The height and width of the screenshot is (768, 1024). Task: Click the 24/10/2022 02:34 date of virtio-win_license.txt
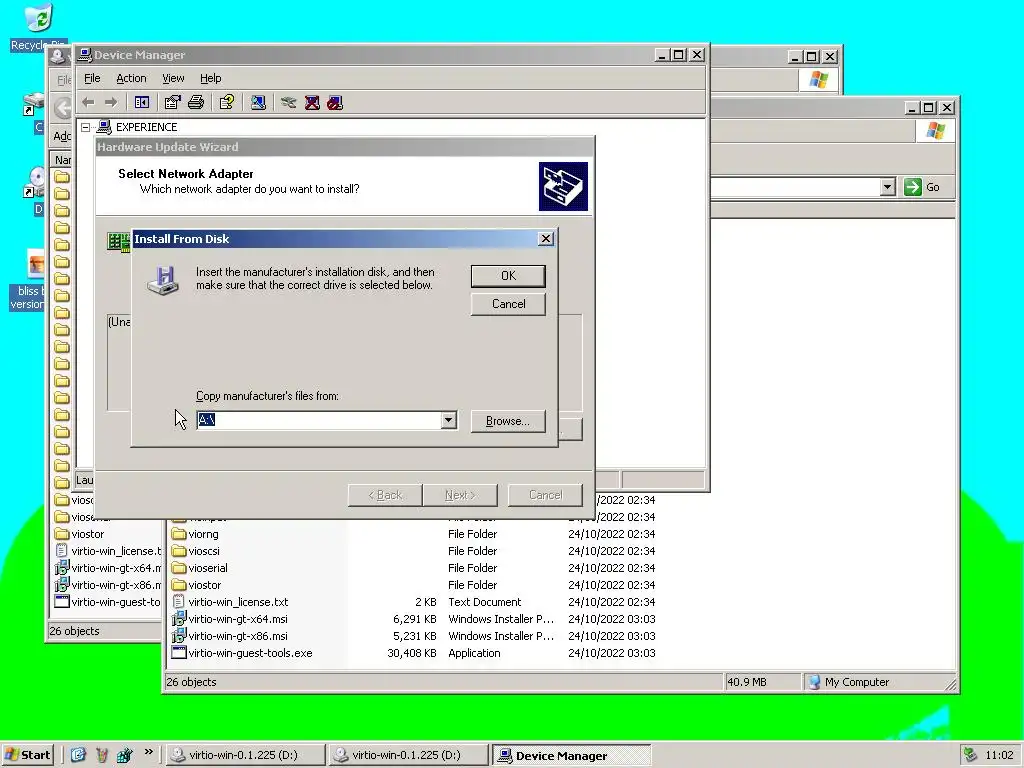611,601
